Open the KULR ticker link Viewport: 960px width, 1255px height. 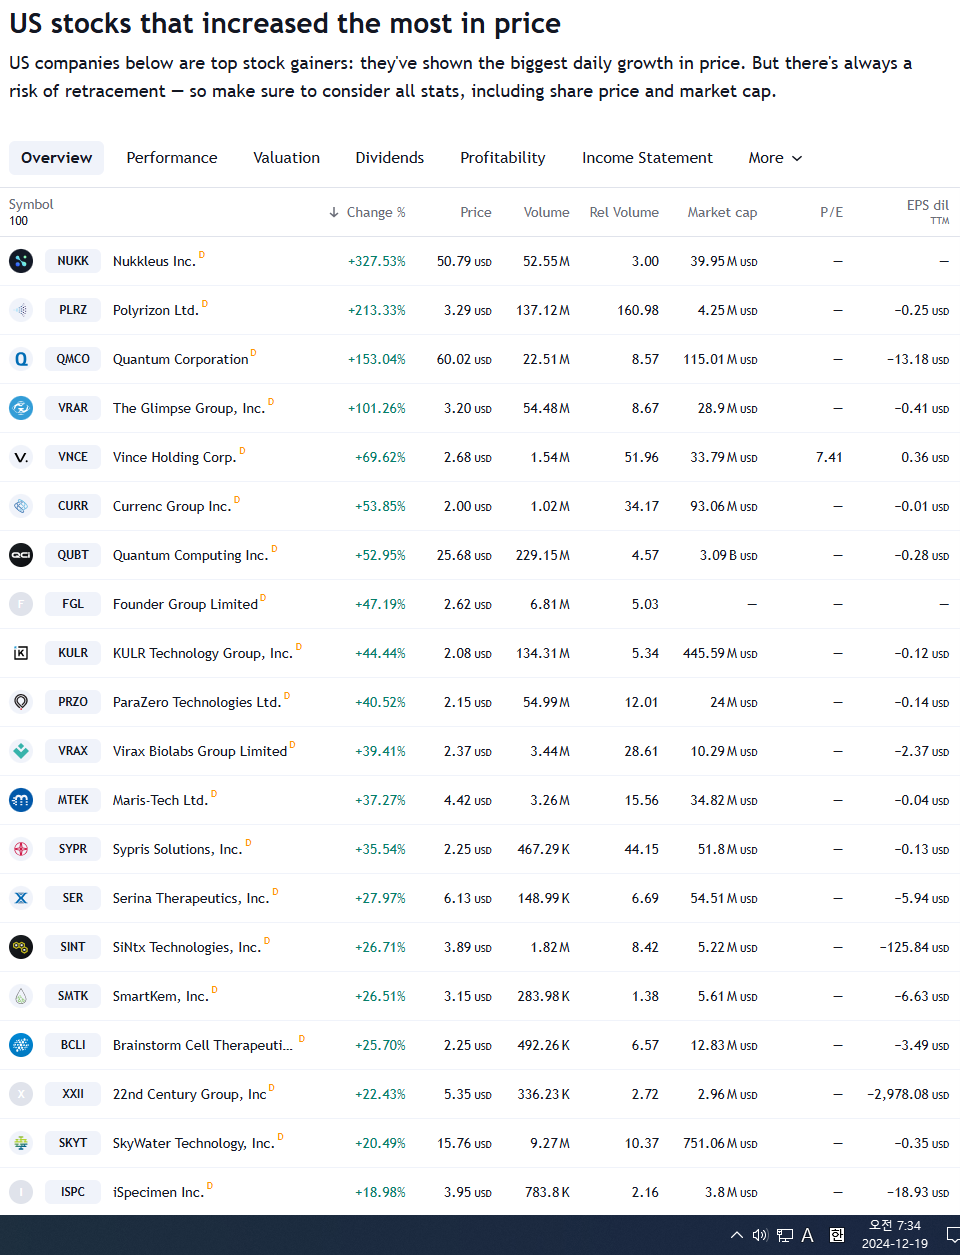pyautogui.click(x=73, y=653)
